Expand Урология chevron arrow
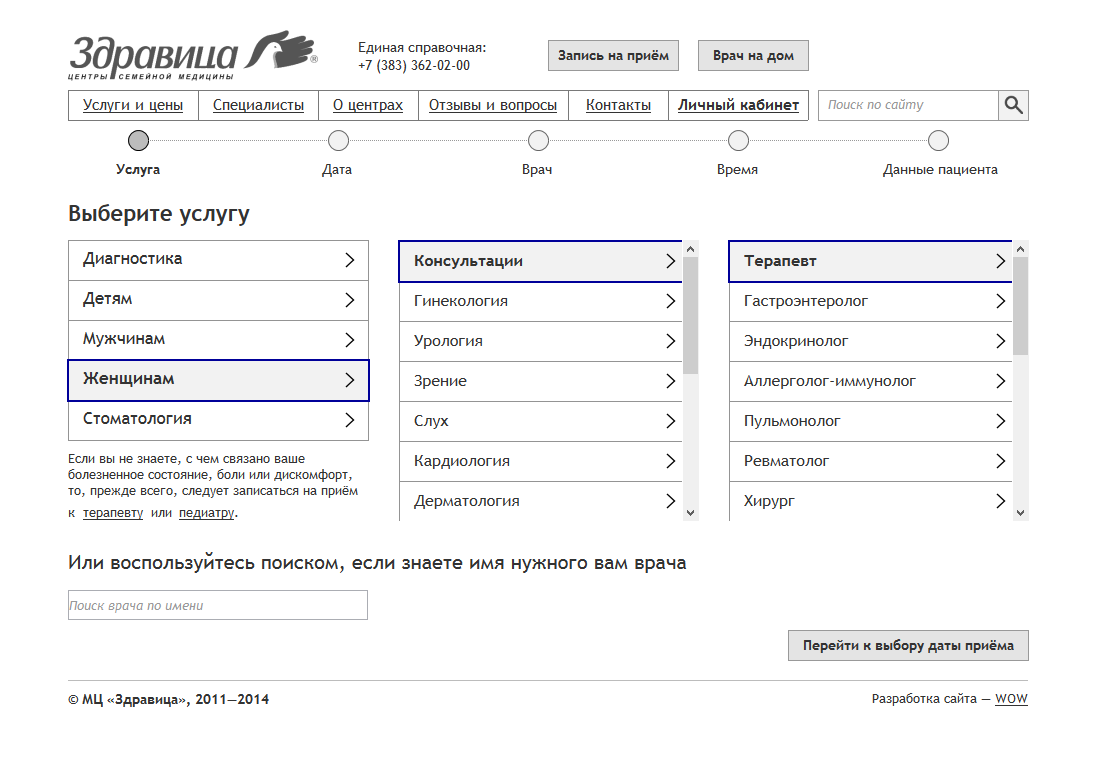The height and width of the screenshot is (781, 1096). [670, 341]
